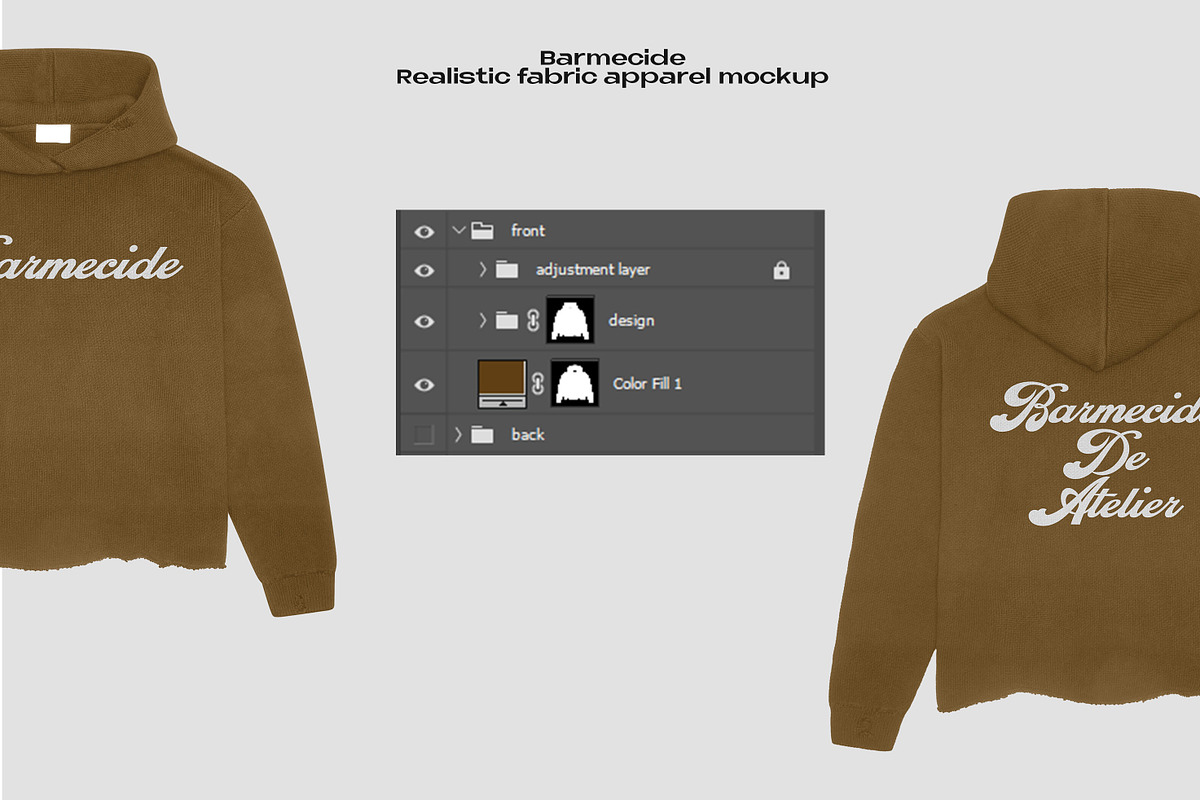1200x800 pixels.
Task: Show the back group via its empty visibility box
Action: pos(424,434)
